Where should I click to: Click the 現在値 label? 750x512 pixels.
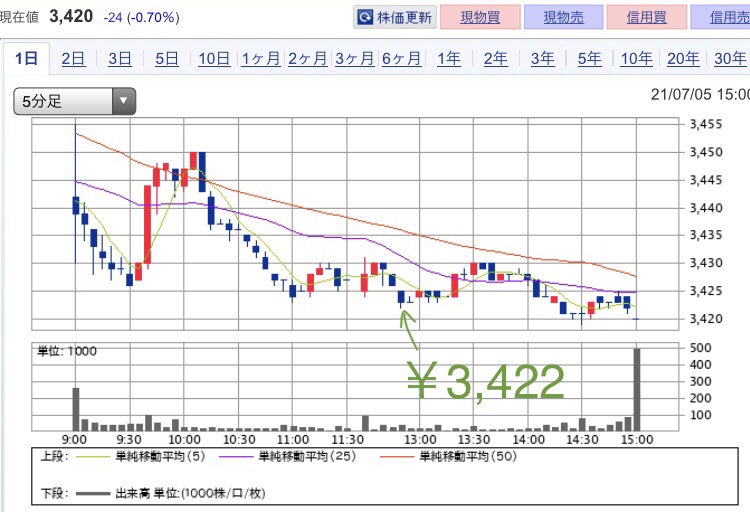pyautogui.click(x=19, y=18)
